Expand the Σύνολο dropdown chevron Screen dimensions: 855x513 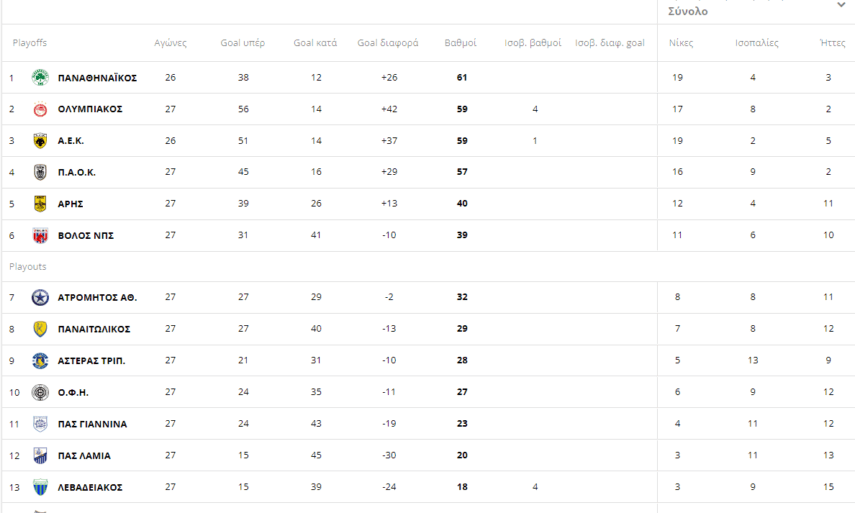coord(841,5)
